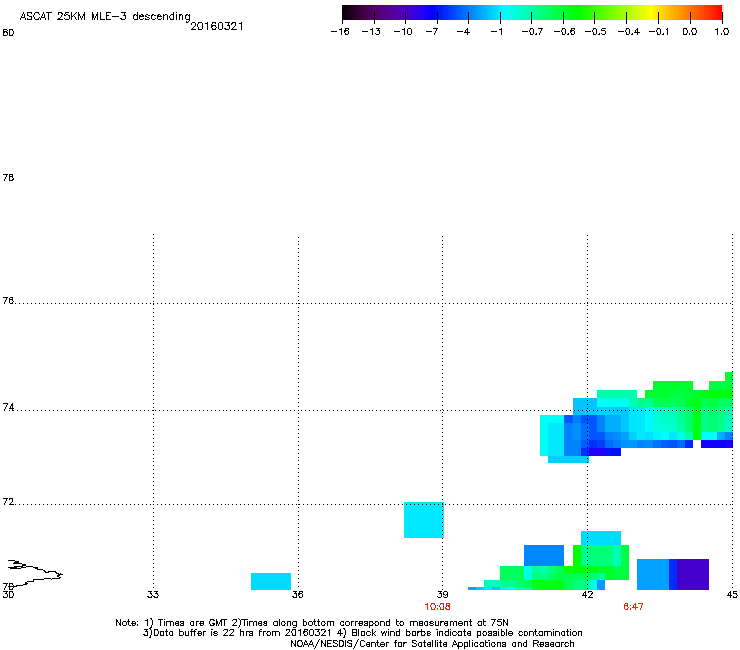
Task: Click the color bar label '-4'
Action: coord(463,32)
